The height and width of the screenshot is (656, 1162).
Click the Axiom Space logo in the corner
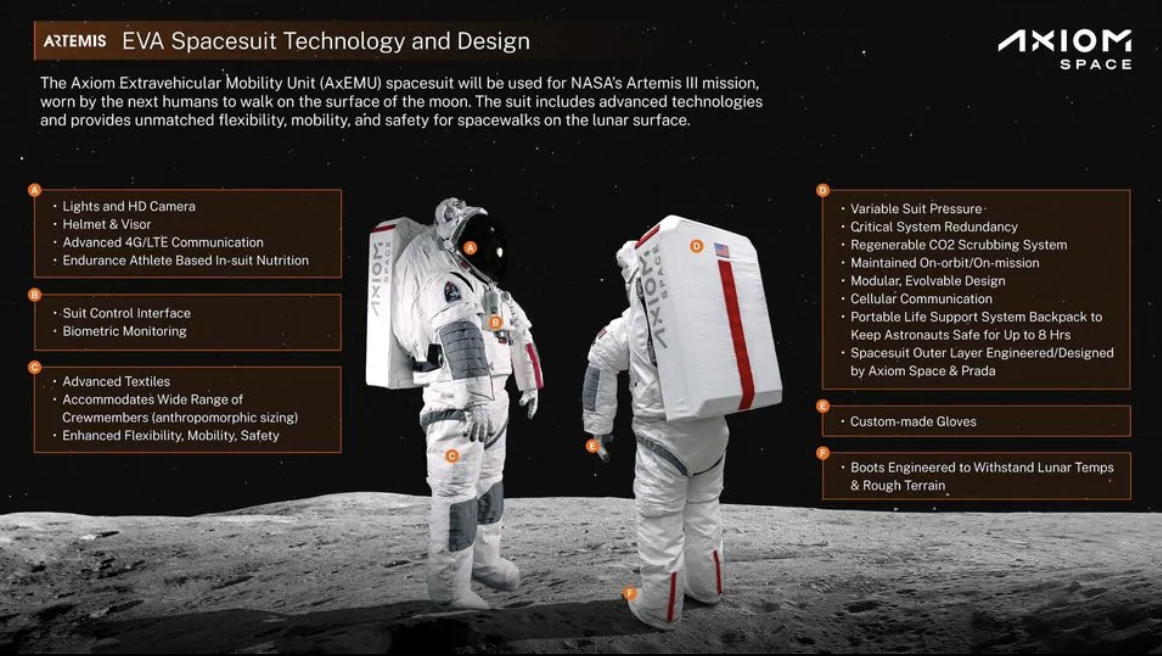tap(1064, 50)
